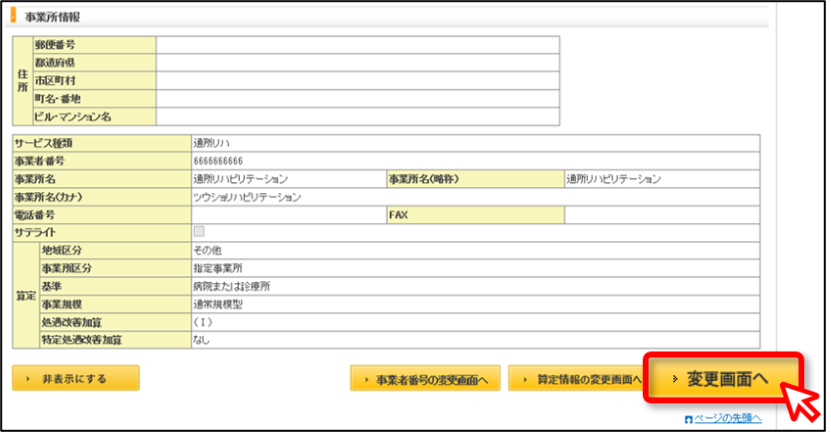Viewport: 831px width, 433px height.
Task: Click arrow icon on 事業者番号の変更画面へ
Action: click(x=366, y=379)
